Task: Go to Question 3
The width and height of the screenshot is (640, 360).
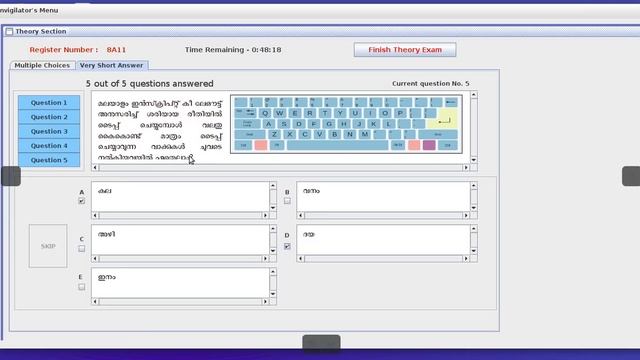Action: click(x=49, y=131)
